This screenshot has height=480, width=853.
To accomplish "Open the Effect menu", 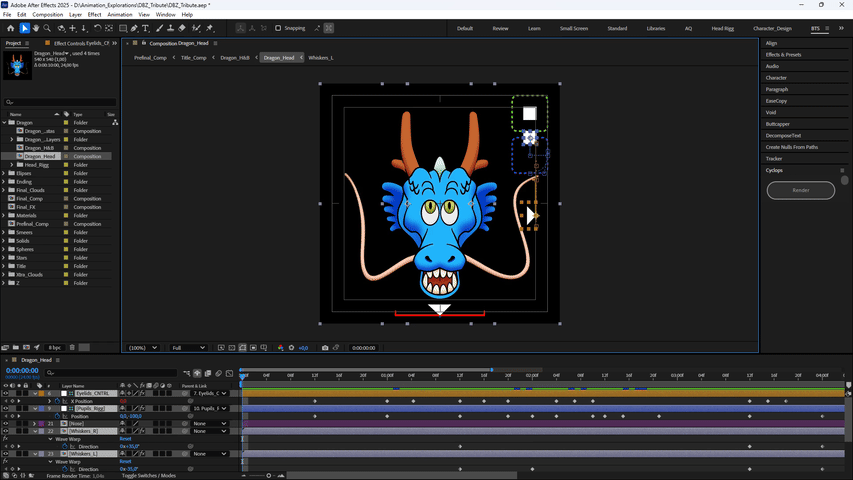I will coord(95,15).
